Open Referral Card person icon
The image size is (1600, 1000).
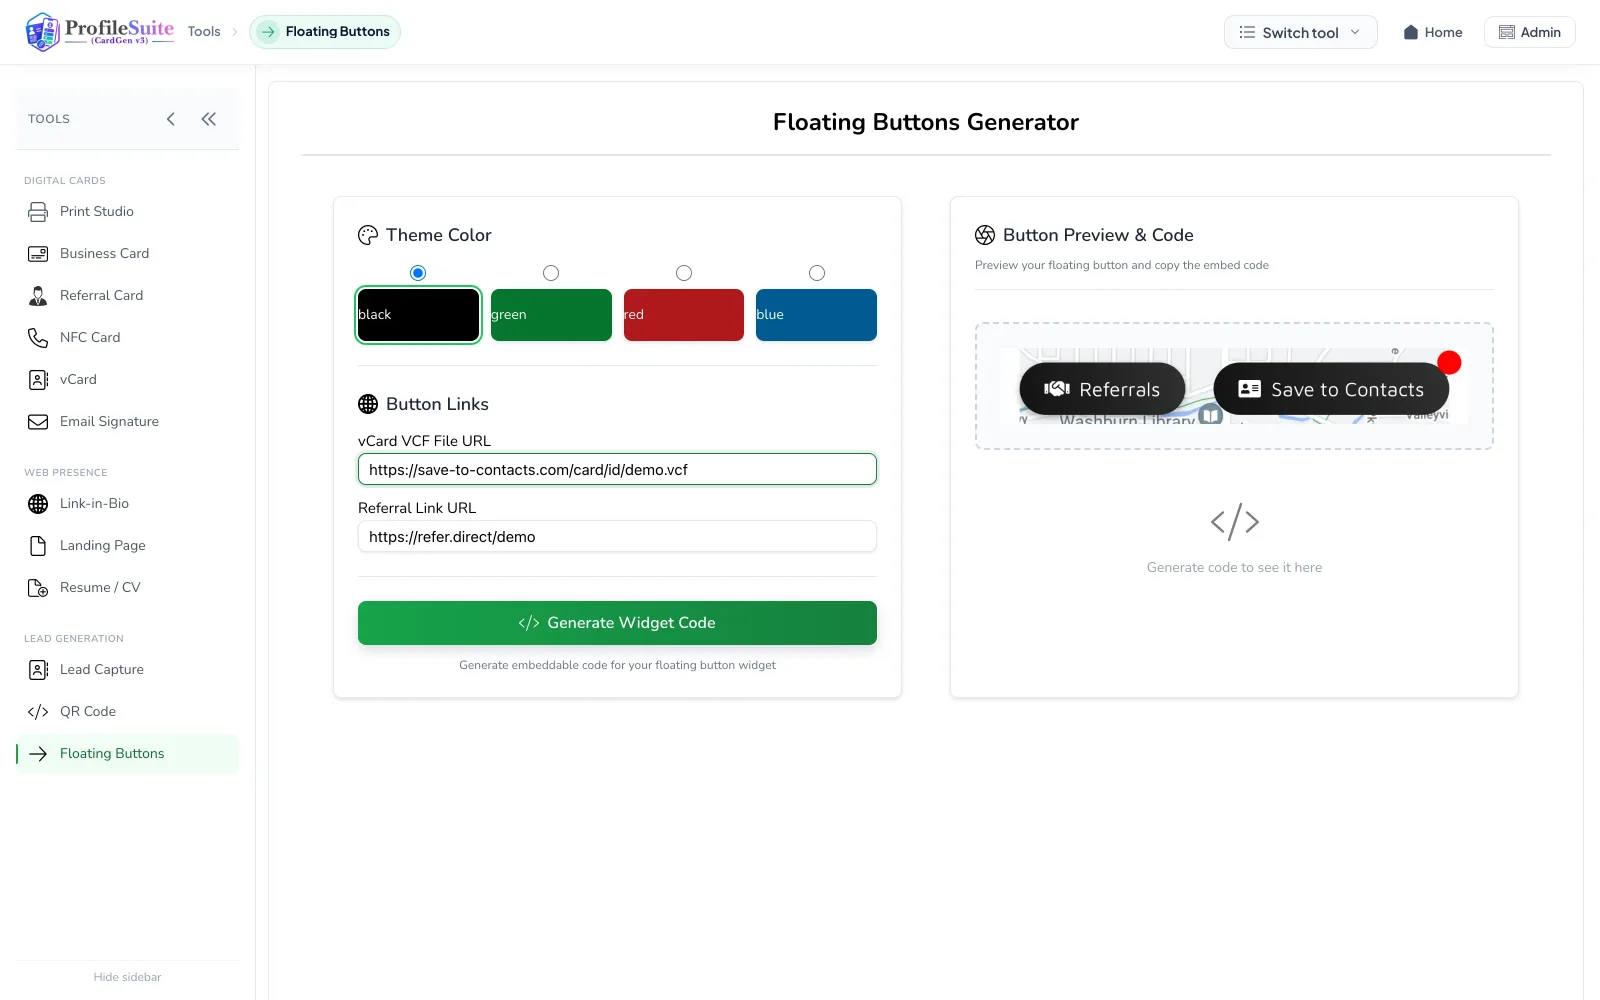coord(38,296)
